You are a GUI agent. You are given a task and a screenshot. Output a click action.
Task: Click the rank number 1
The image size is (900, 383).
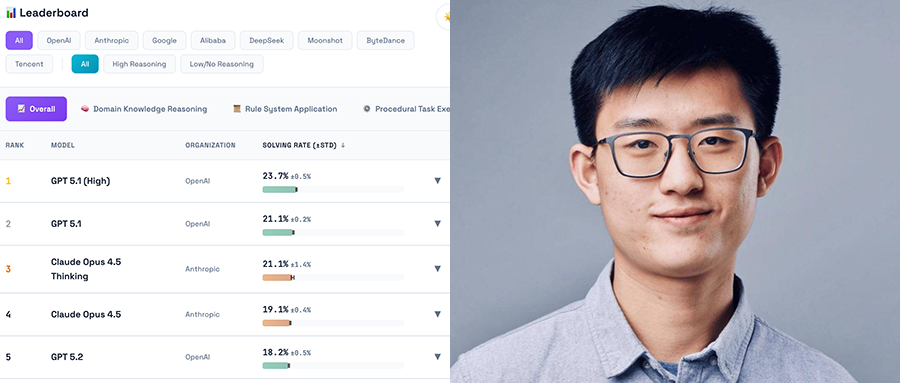tap(8, 181)
